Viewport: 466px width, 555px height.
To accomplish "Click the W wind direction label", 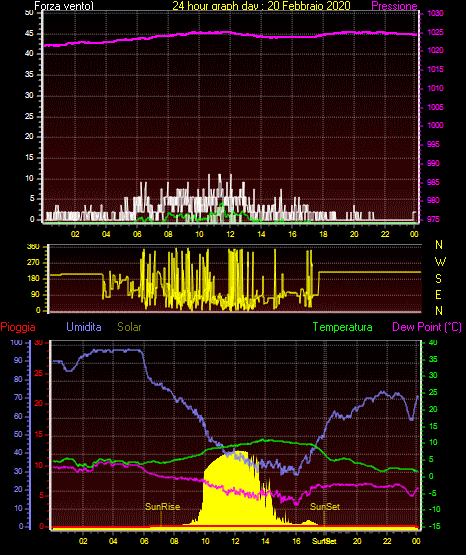I will pos(440,262).
